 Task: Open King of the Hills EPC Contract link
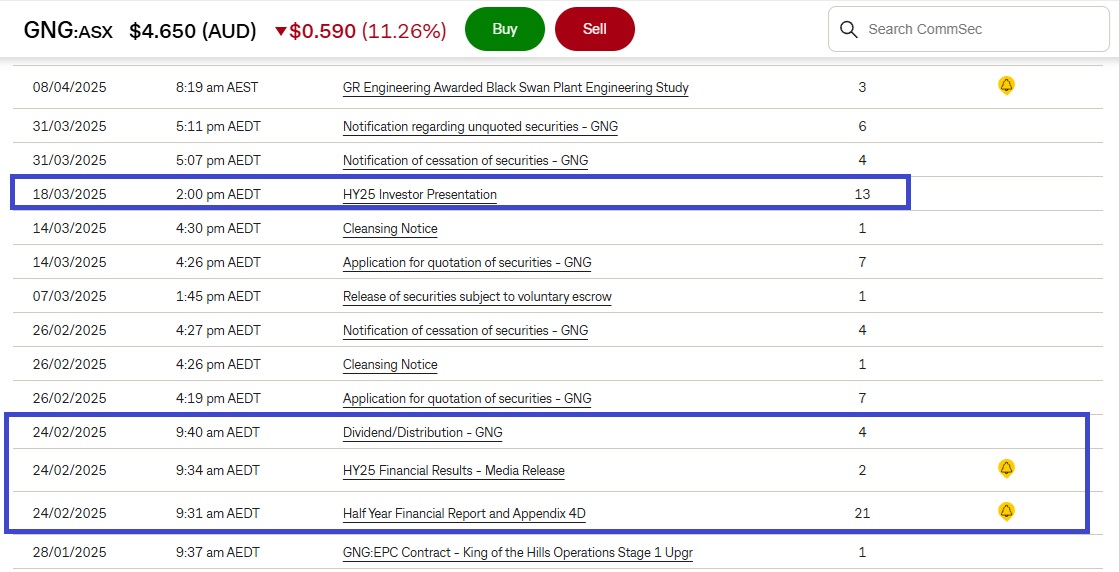pyautogui.click(x=517, y=552)
